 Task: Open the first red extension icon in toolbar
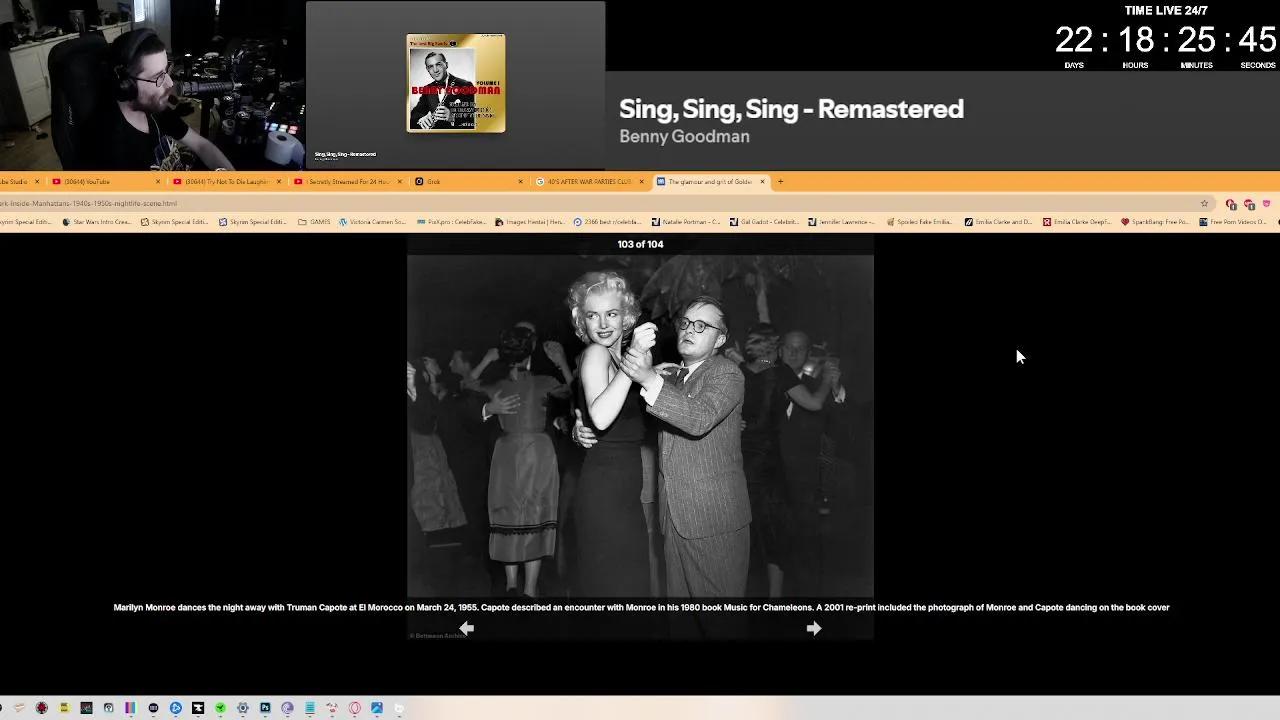[1231, 203]
